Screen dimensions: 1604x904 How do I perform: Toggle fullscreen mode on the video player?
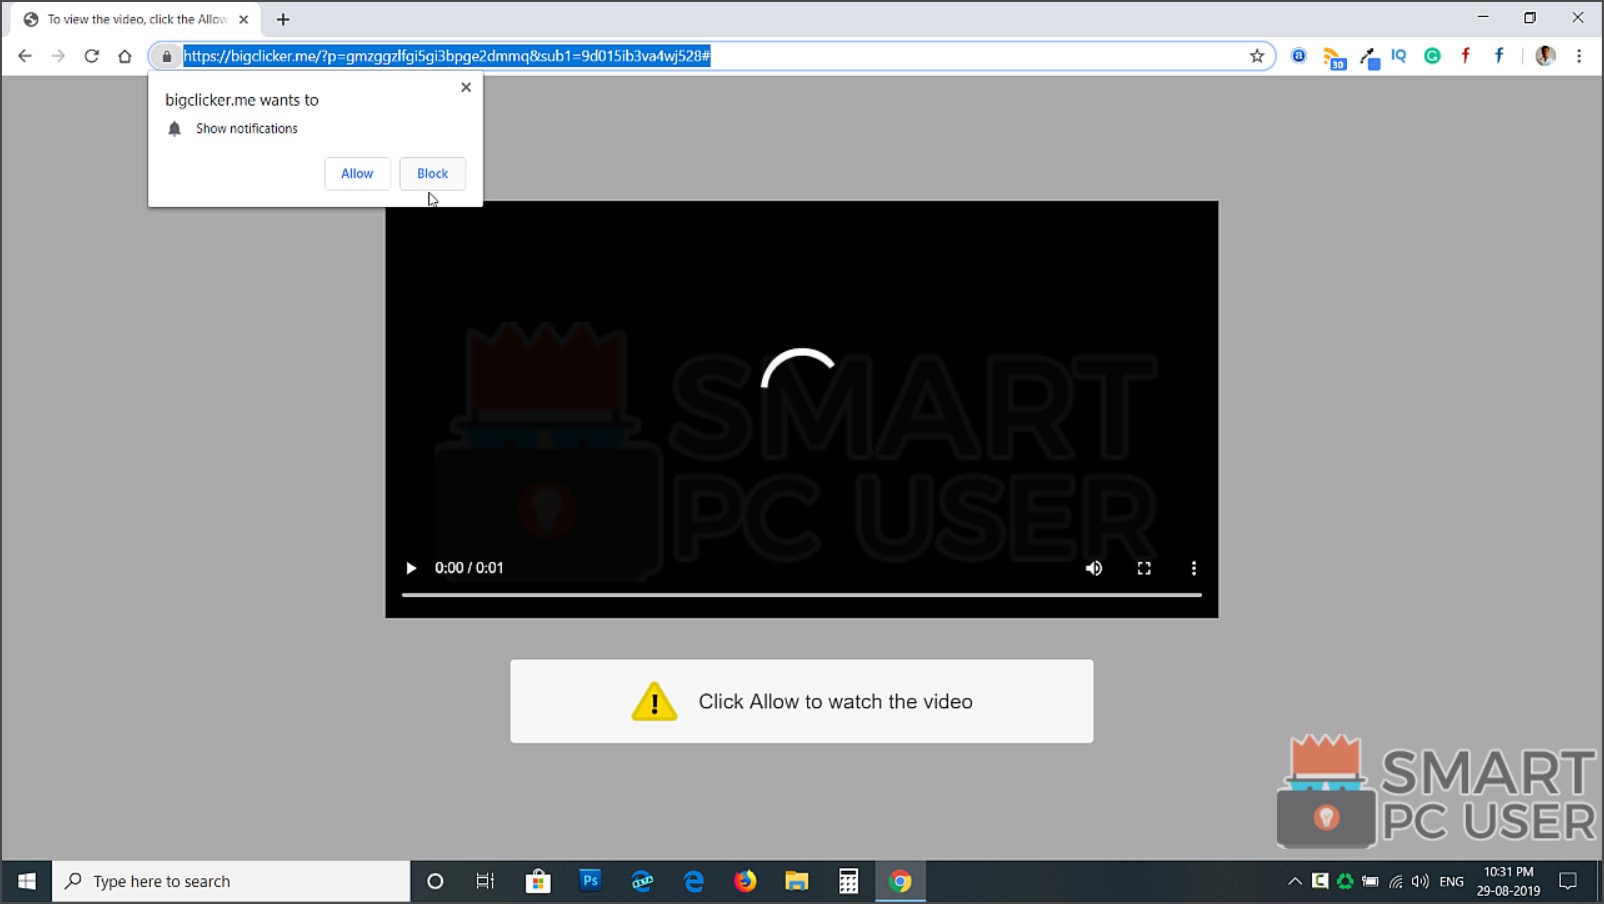(1143, 568)
